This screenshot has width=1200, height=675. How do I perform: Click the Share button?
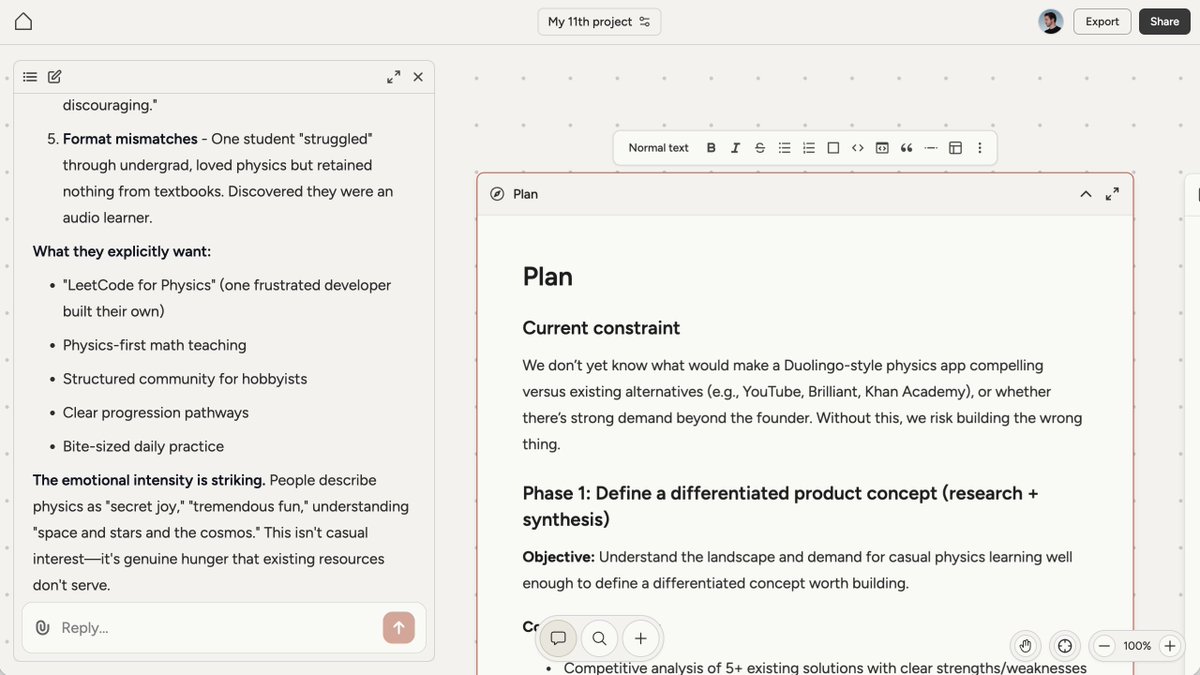pyautogui.click(x=1164, y=21)
